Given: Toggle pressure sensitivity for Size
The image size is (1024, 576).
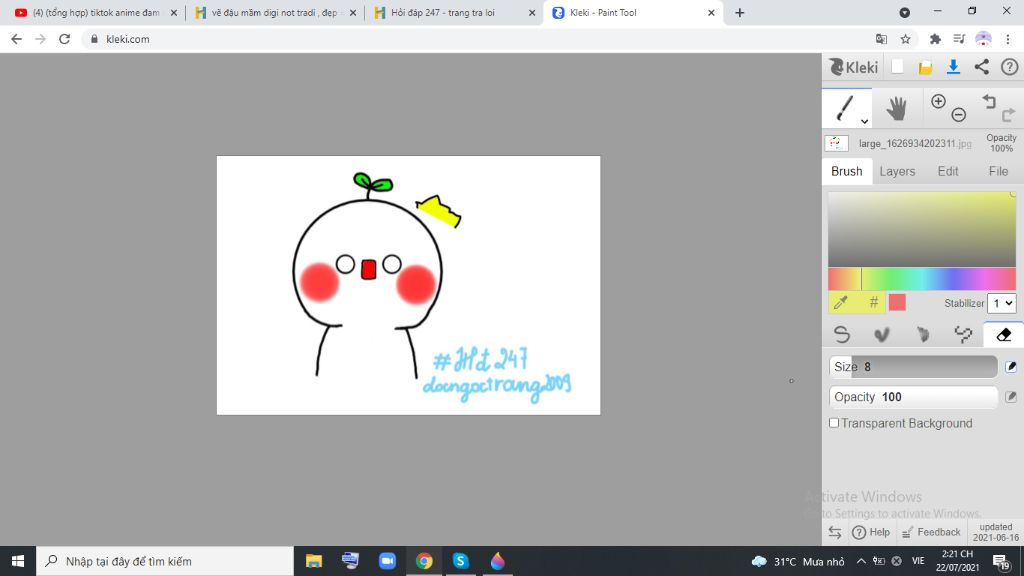Looking at the screenshot, I should [1011, 366].
